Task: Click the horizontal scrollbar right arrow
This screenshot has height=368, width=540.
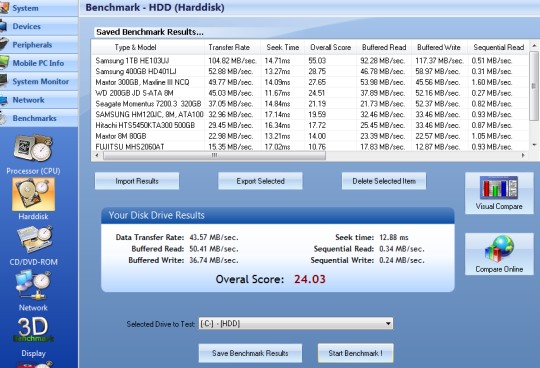Action: coord(523,156)
